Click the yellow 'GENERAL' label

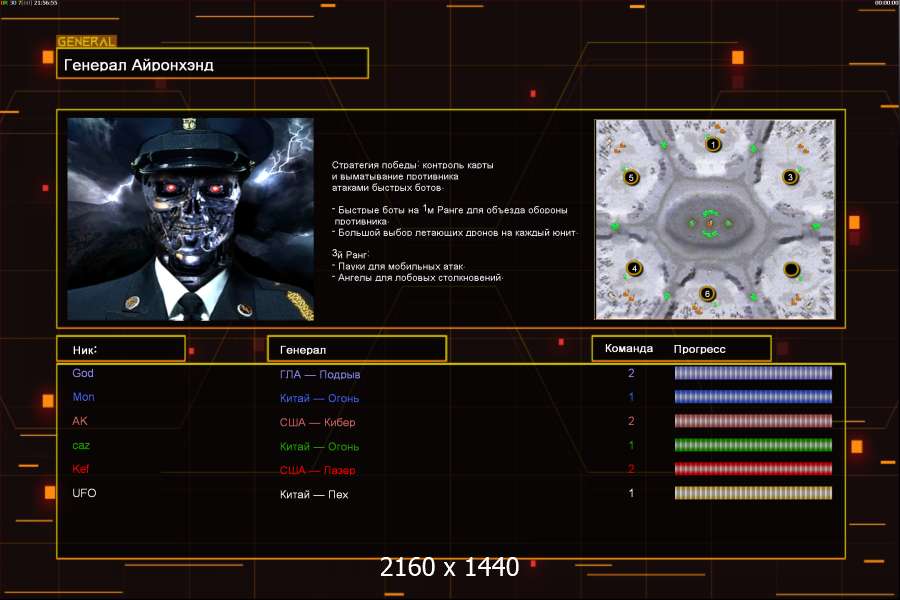[x=86, y=41]
